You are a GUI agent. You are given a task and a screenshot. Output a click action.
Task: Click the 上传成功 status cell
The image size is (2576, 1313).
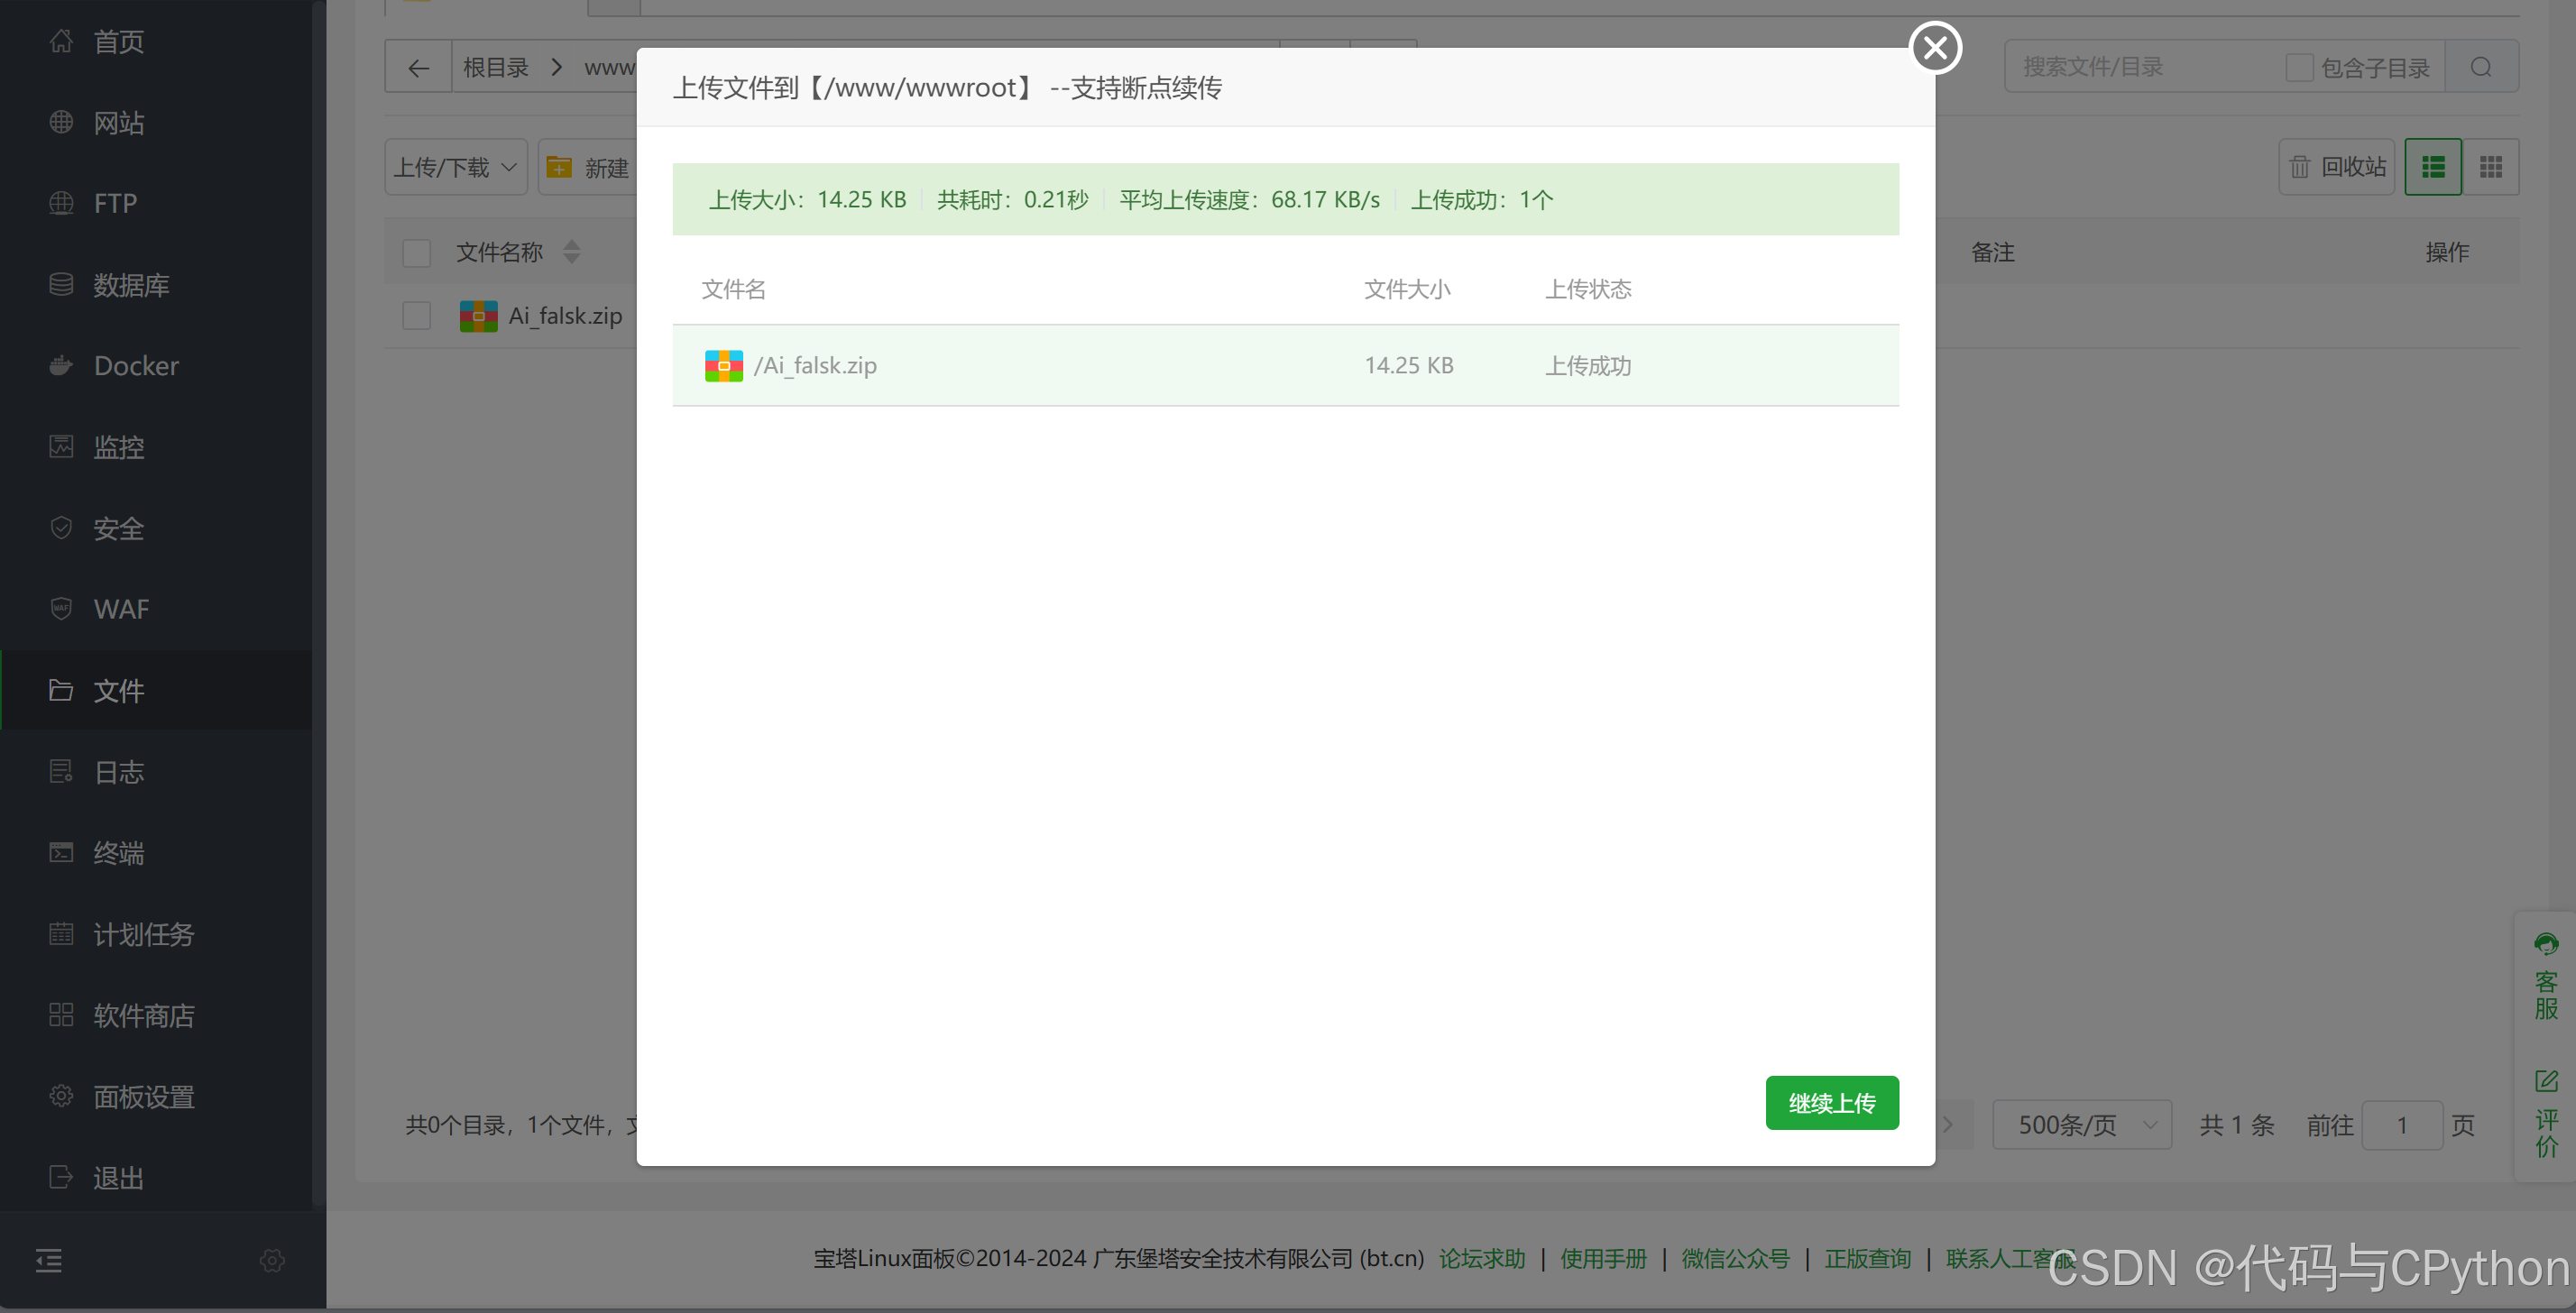tap(1588, 365)
